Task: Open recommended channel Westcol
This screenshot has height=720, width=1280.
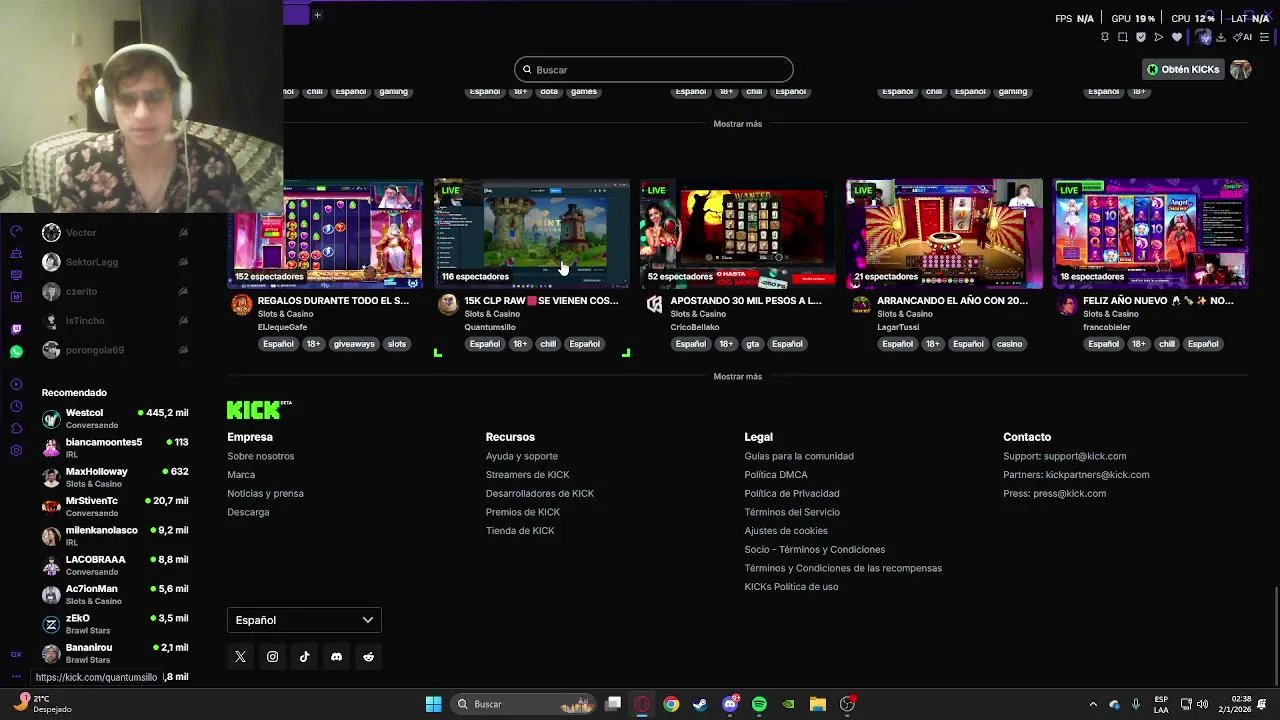Action: pyautogui.click(x=115, y=418)
